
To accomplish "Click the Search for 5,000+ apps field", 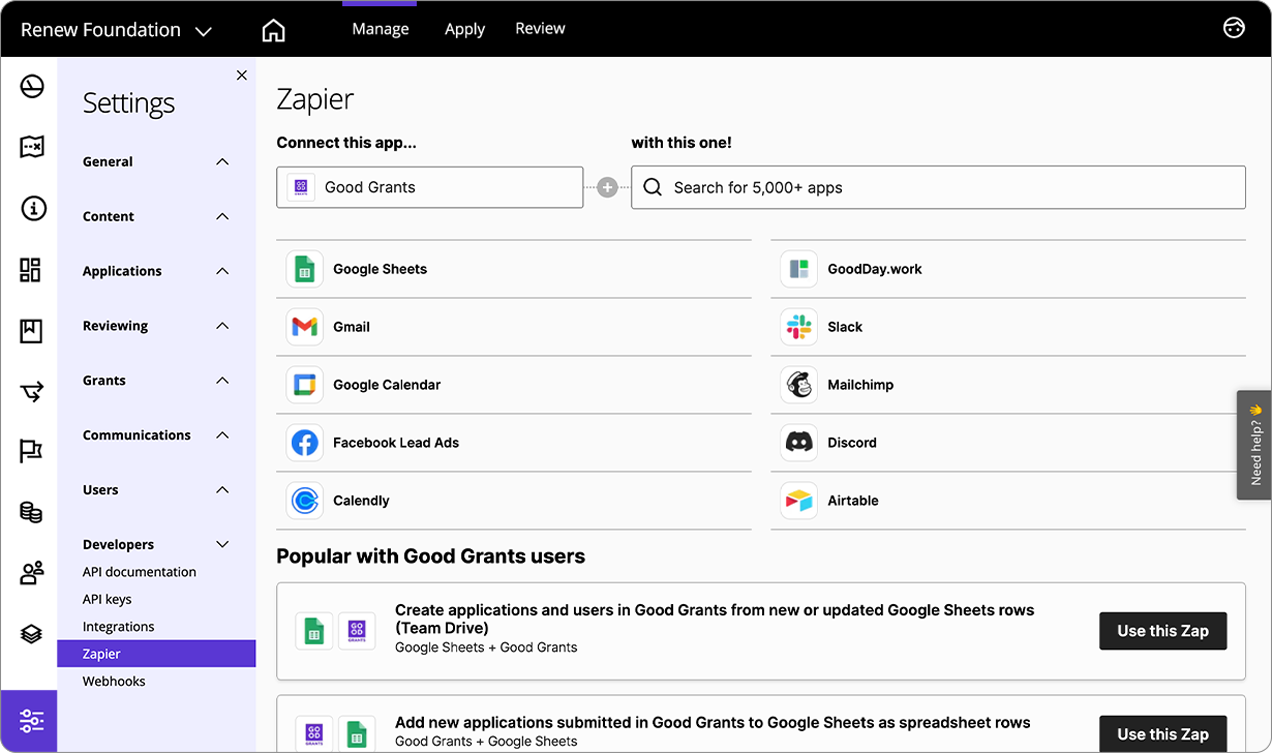I will 938,187.
